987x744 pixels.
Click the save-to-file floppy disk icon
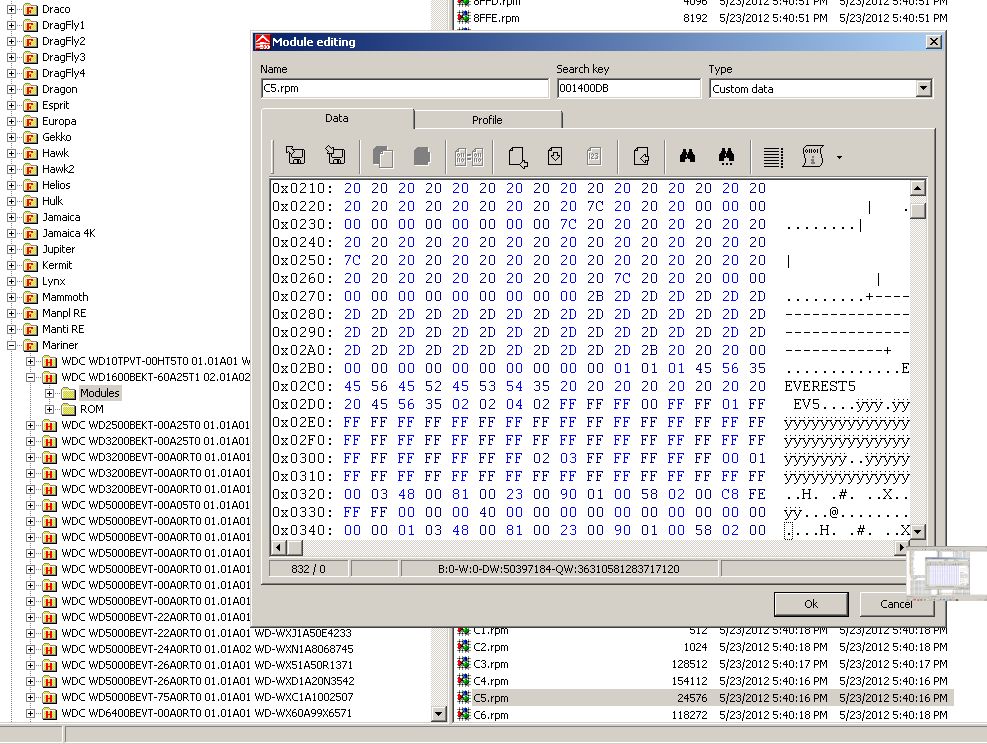pos(335,156)
